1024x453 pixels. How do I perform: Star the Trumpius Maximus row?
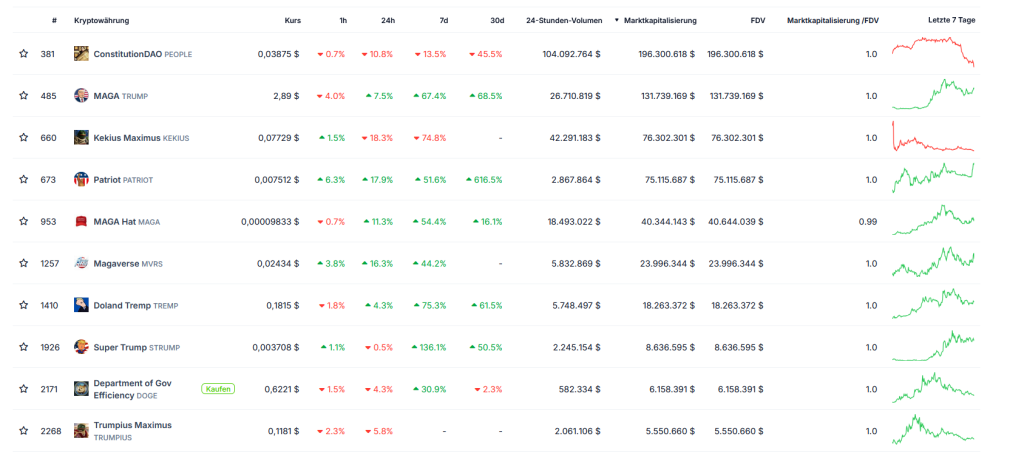coord(24,431)
